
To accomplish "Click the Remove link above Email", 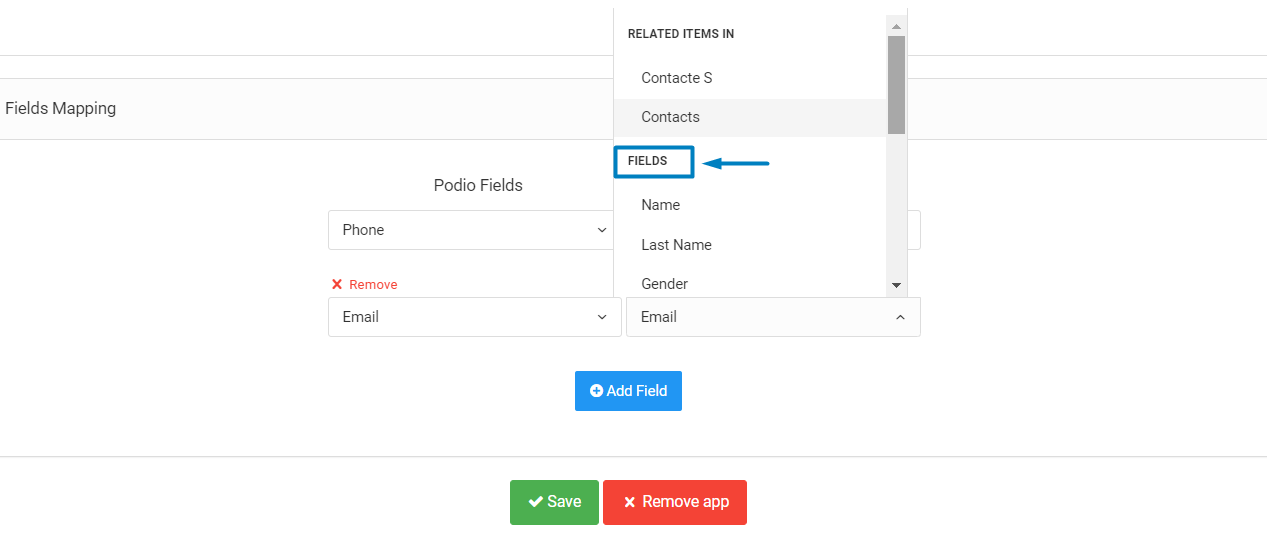I will pos(373,285).
